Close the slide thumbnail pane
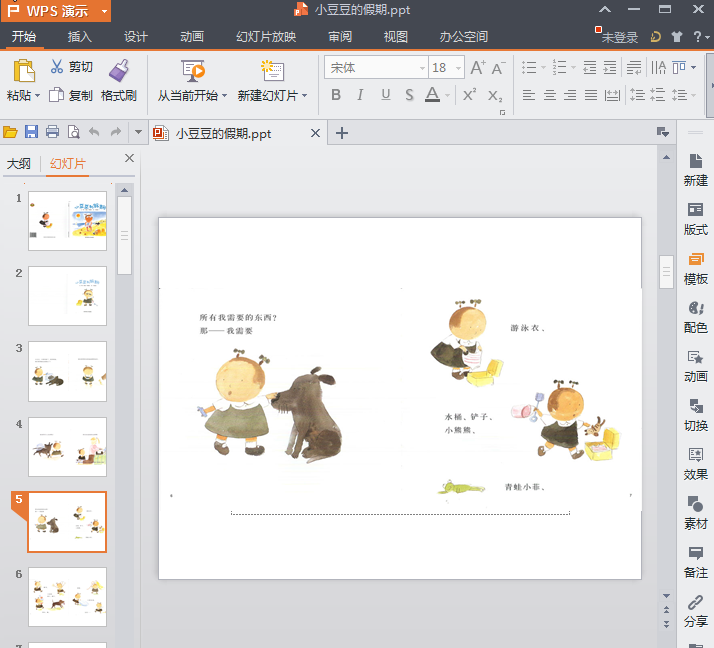The height and width of the screenshot is (648, 714). point(129,158)
